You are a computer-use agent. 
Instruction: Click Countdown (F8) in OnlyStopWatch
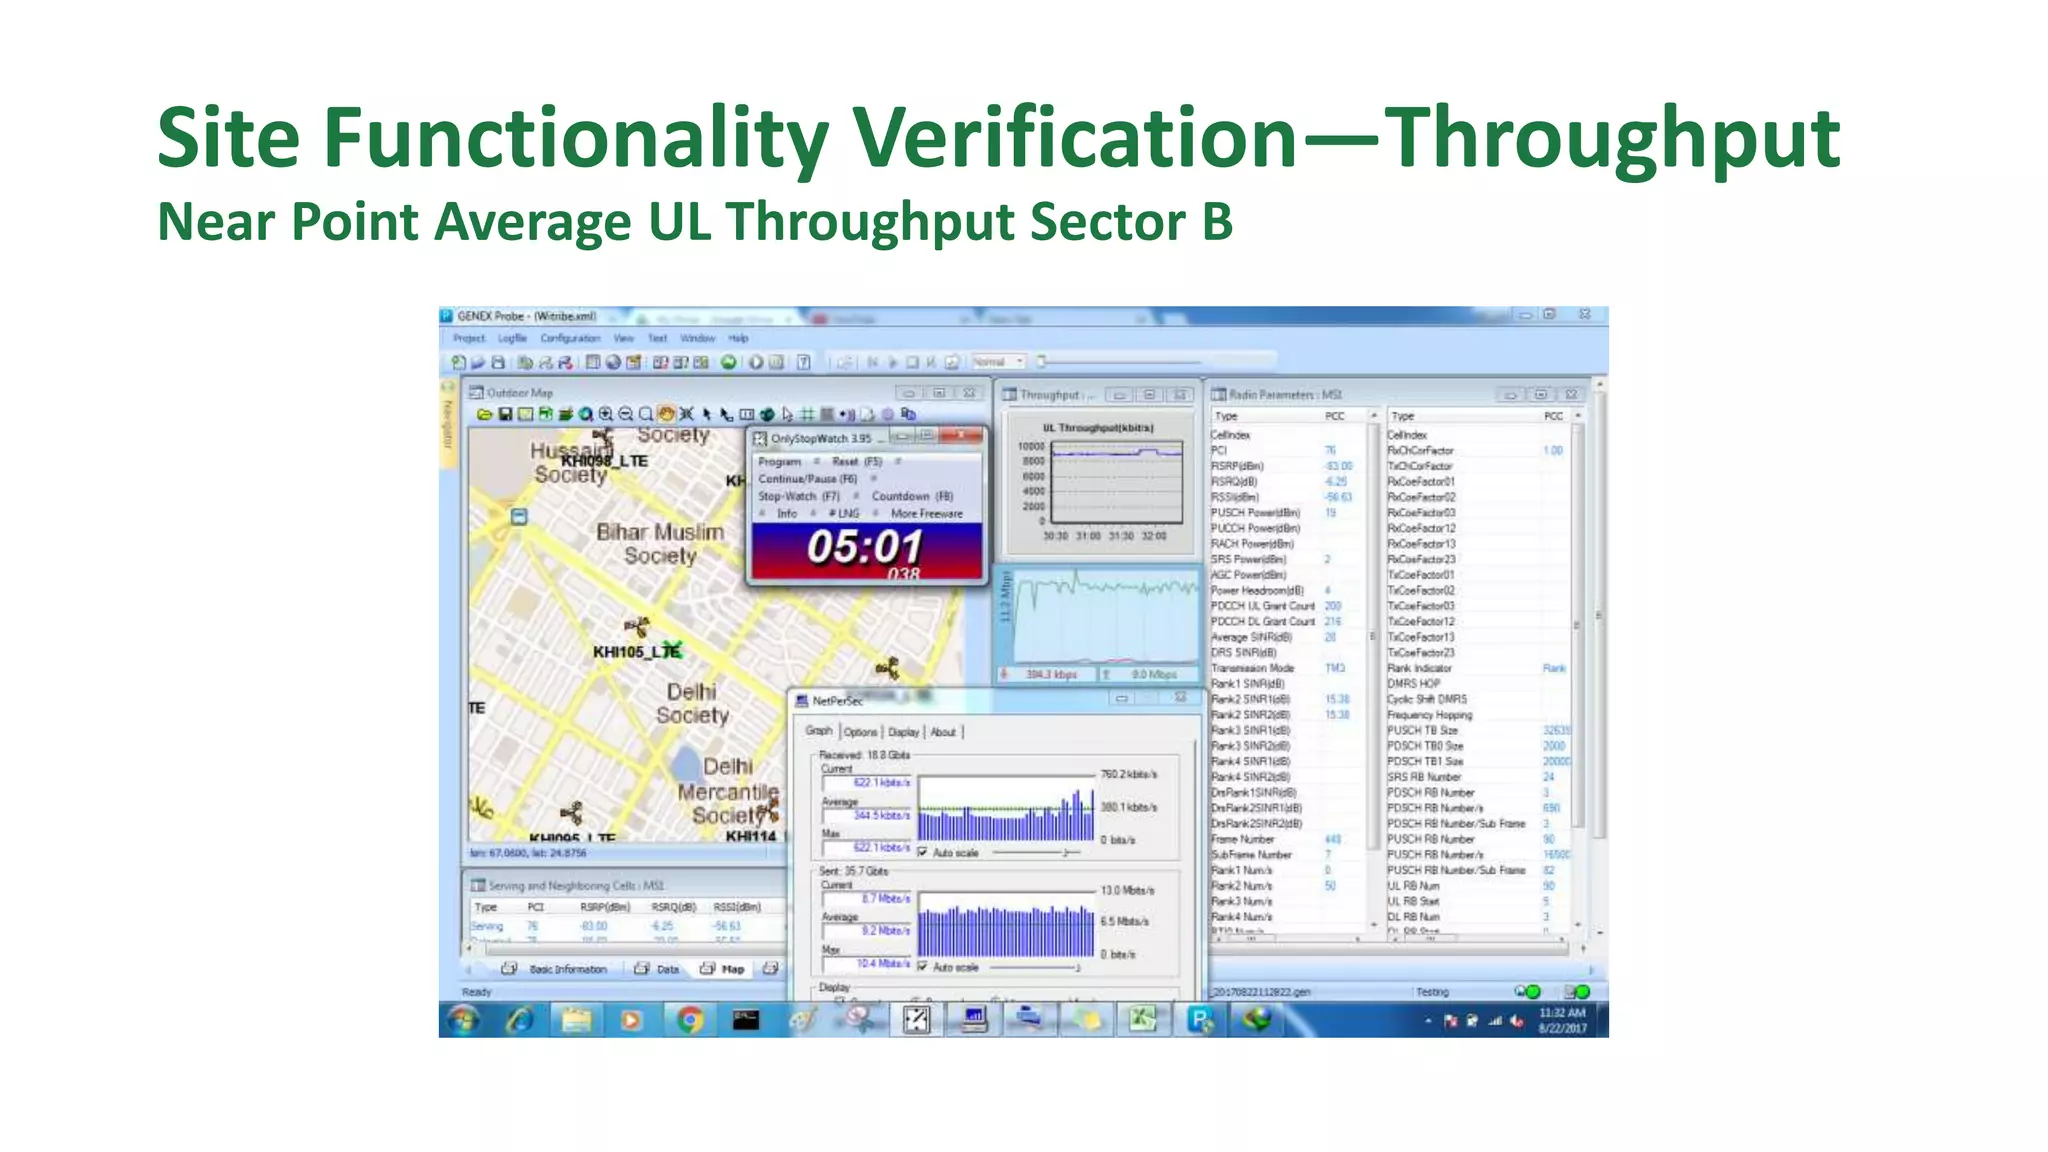912,496
